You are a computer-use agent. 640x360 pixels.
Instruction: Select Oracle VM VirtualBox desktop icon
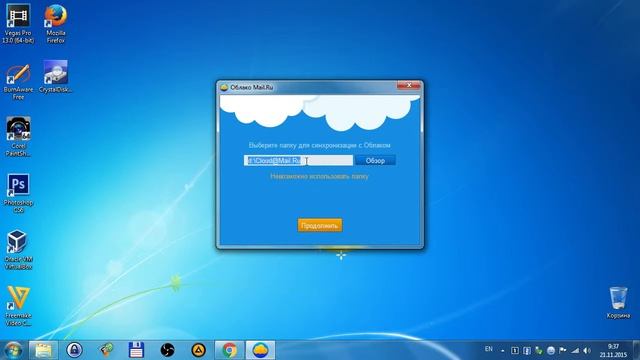(18, 250)
